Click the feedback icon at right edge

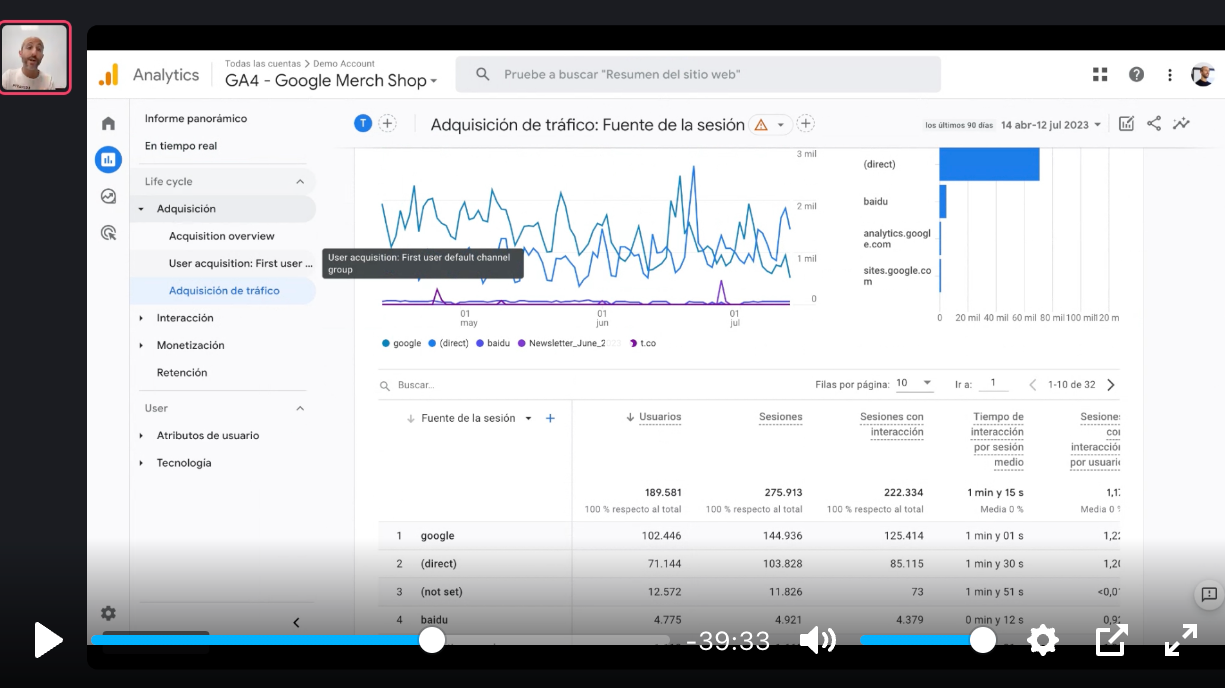coord(1209,594)
